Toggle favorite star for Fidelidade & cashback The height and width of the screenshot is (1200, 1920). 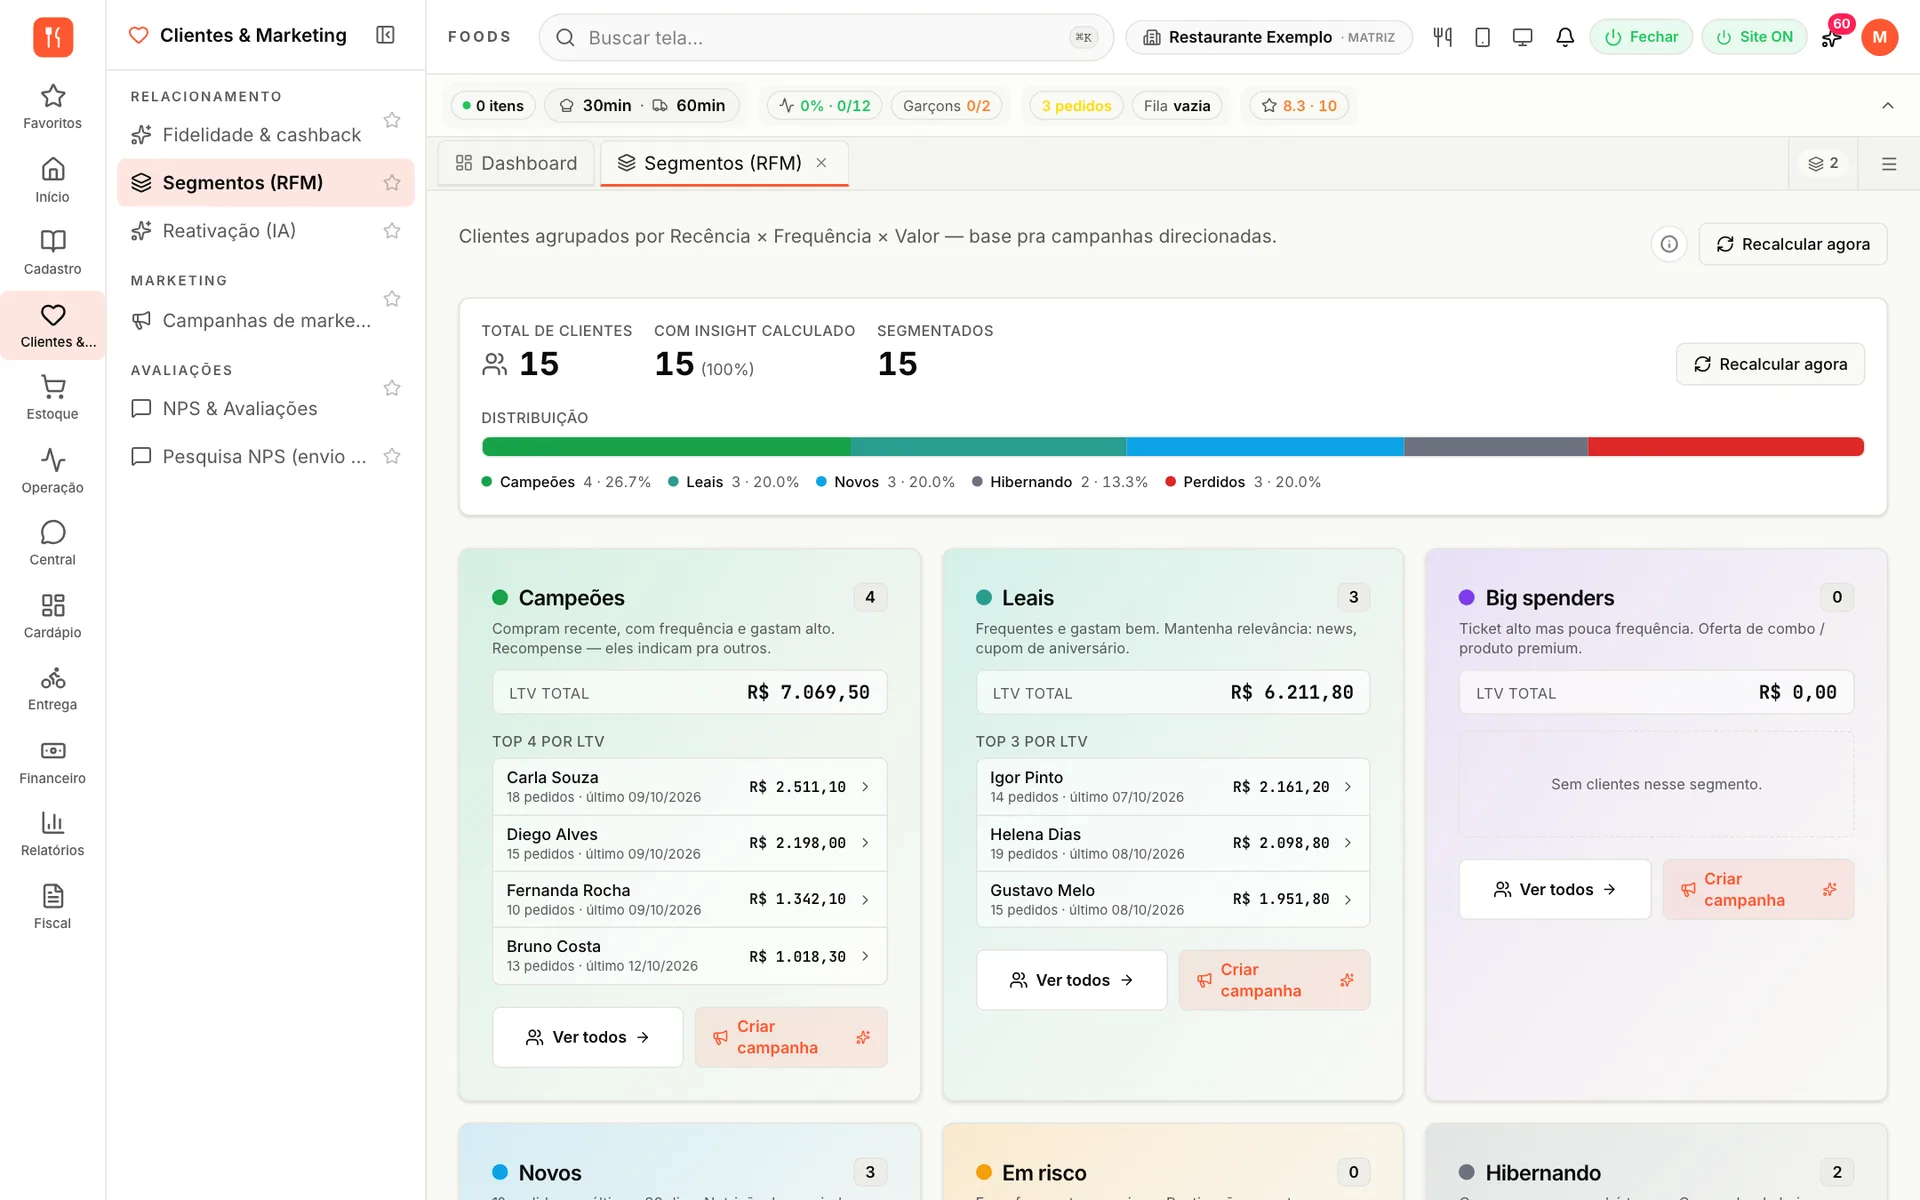pos(392,120)
